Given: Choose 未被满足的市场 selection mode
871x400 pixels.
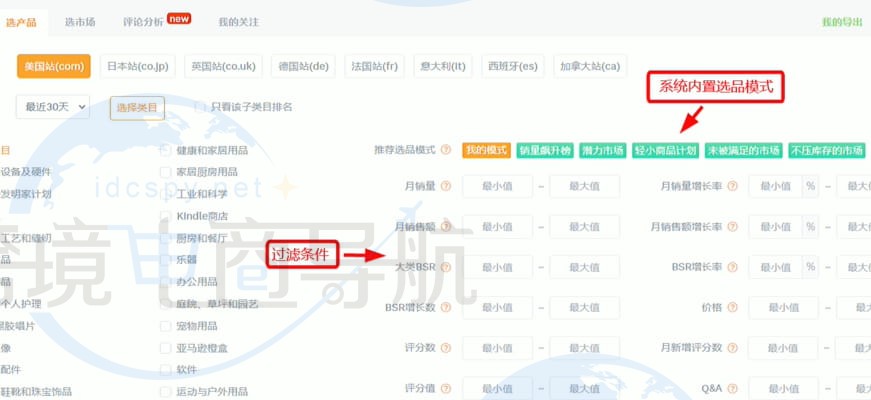Looking at the screenshot, I should (x=744, y=150).
